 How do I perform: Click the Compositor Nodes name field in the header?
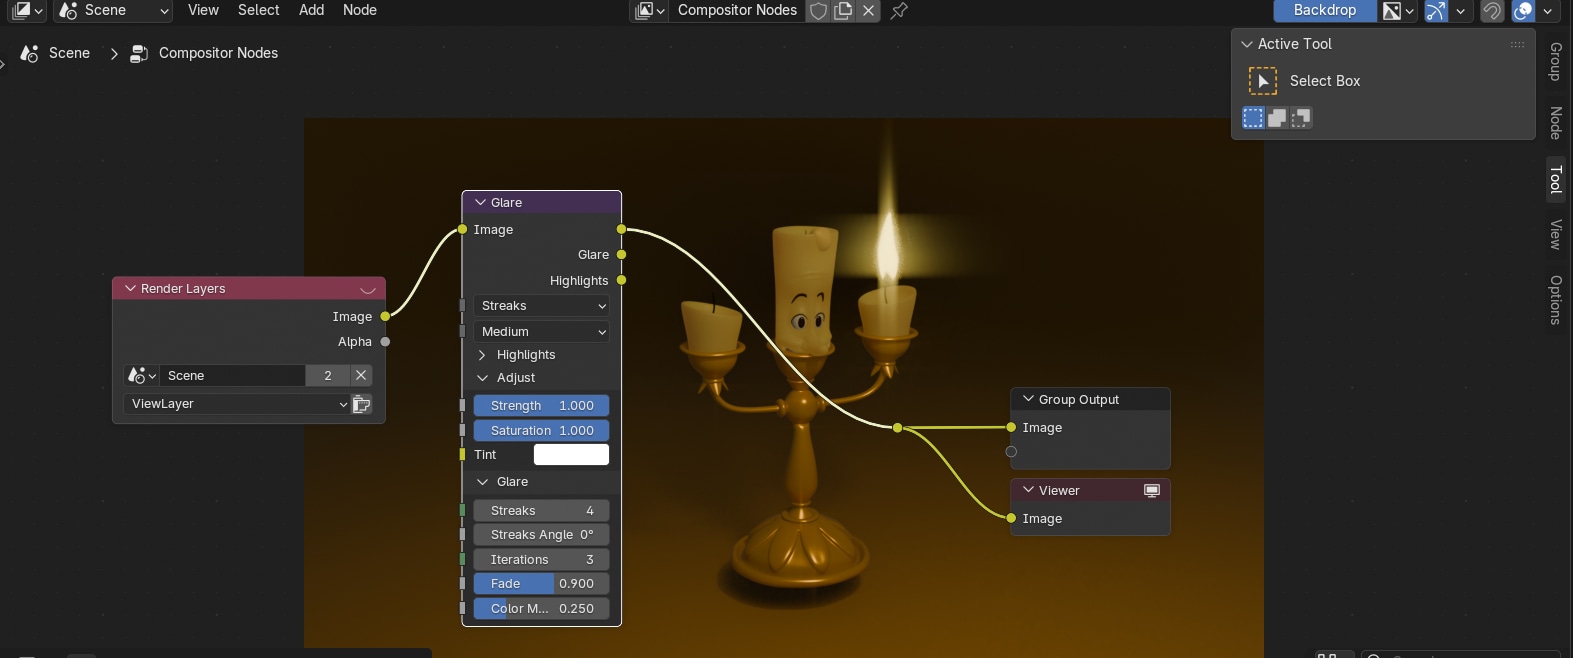tap(737, 10)
